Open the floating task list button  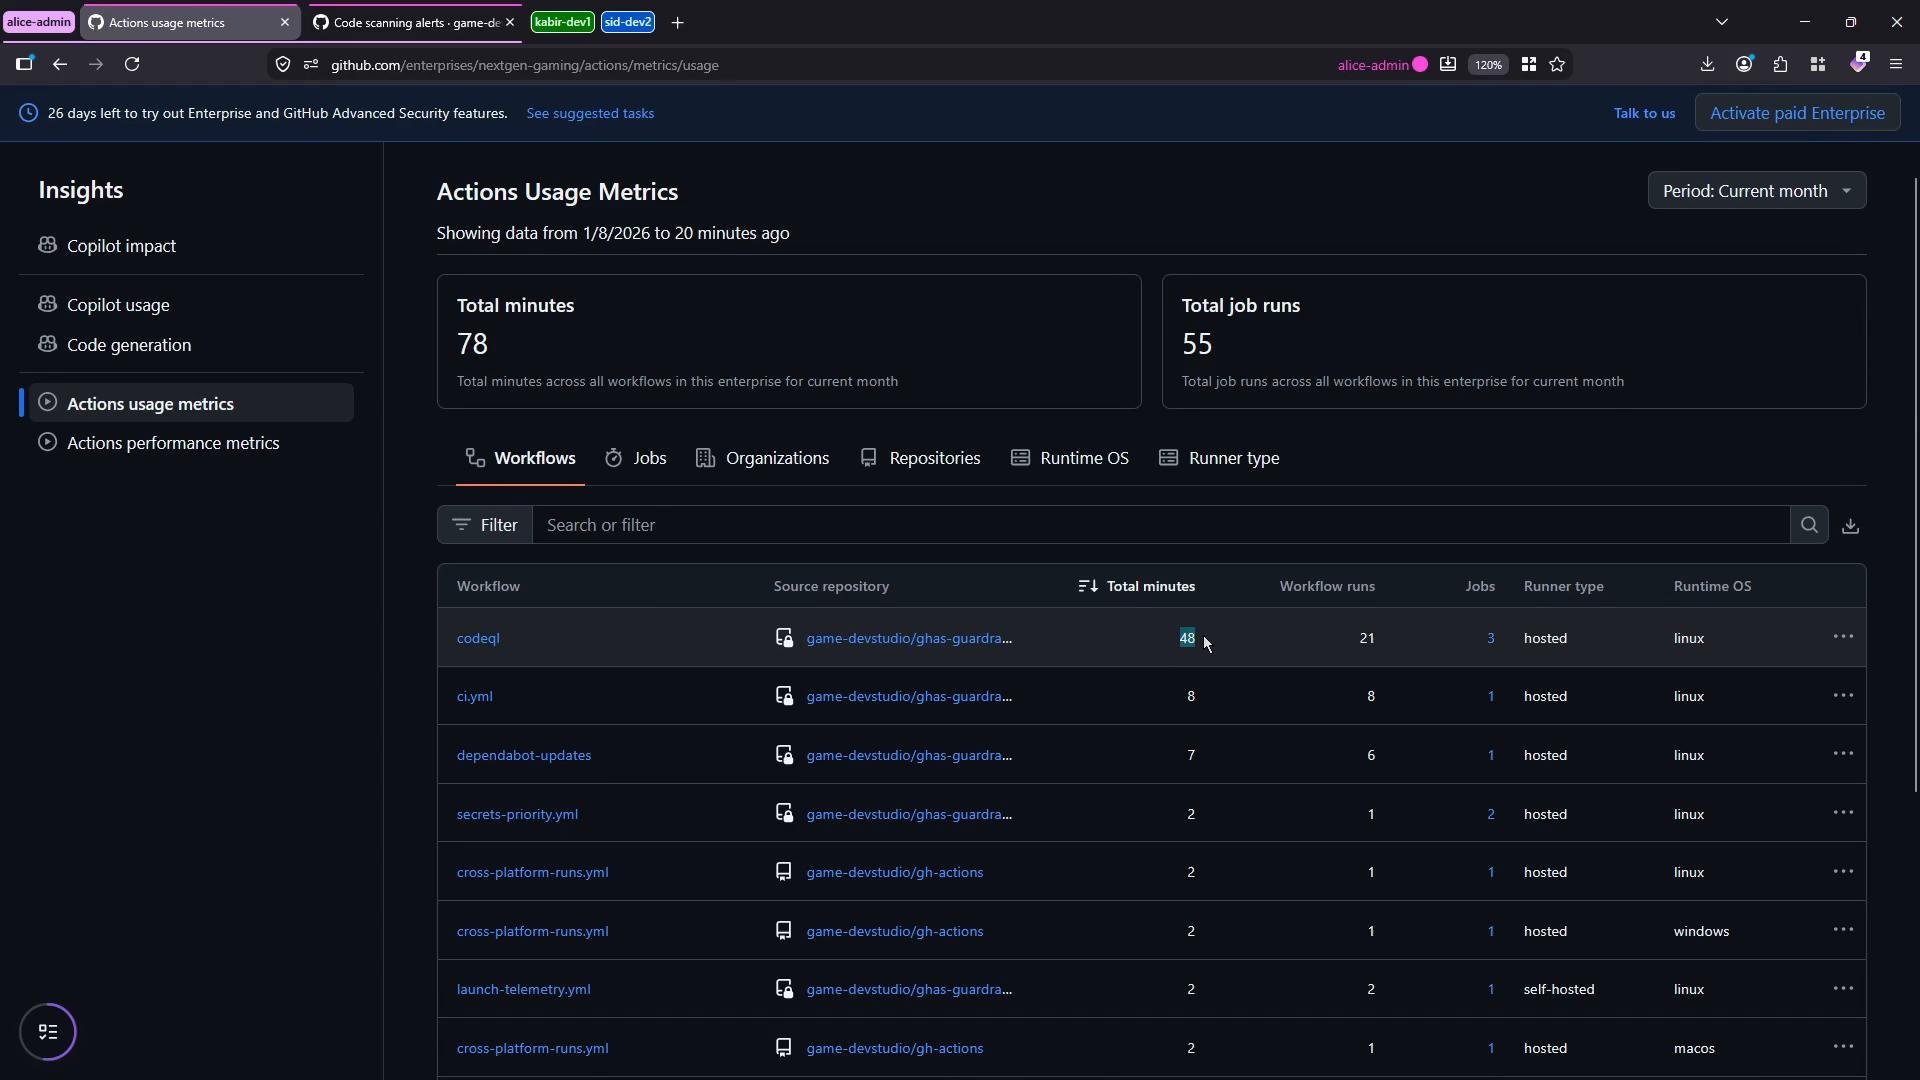(48, 1032)
